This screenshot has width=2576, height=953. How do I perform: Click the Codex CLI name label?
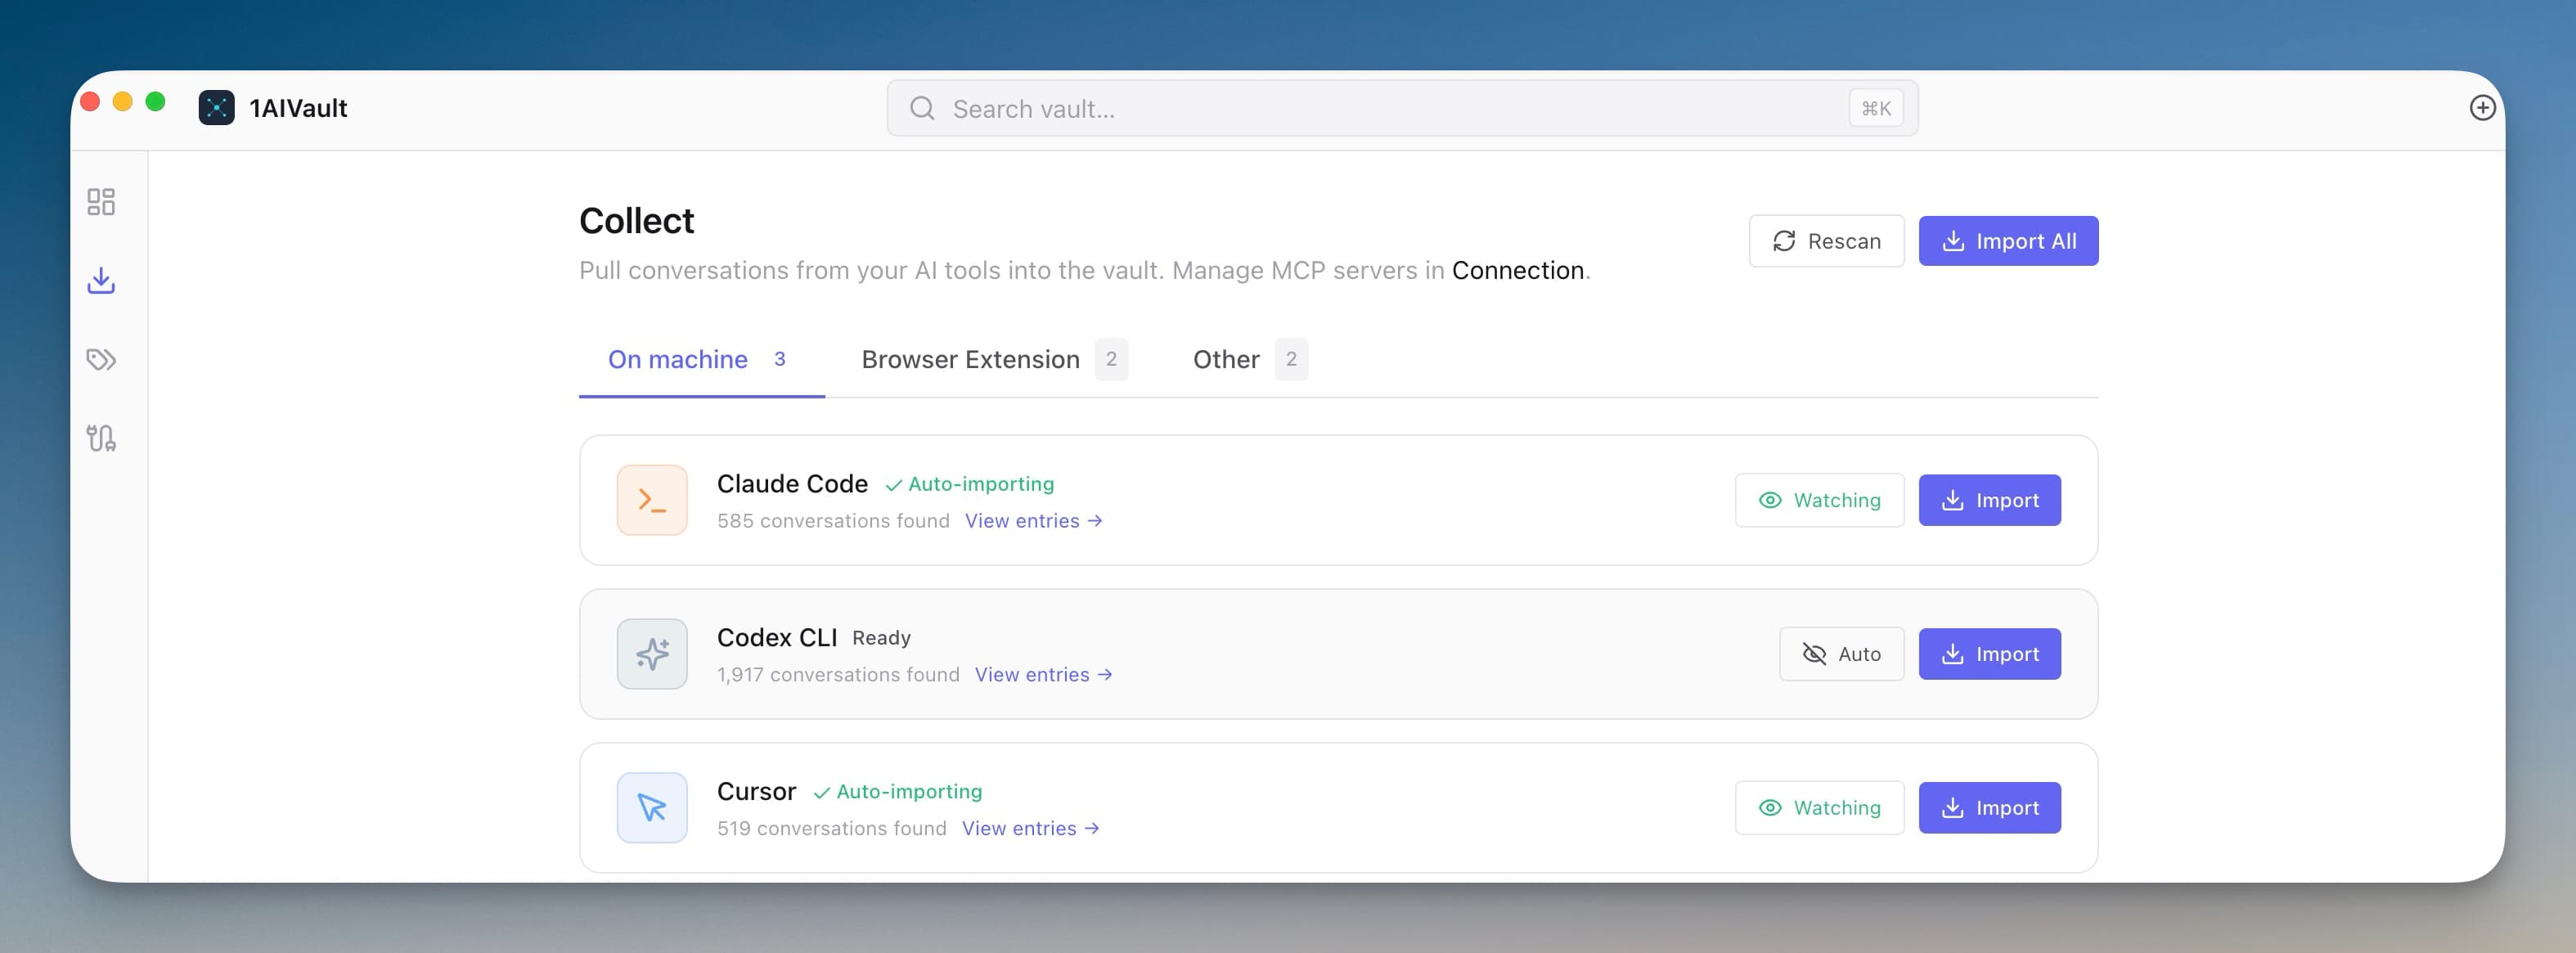[777, 638]
